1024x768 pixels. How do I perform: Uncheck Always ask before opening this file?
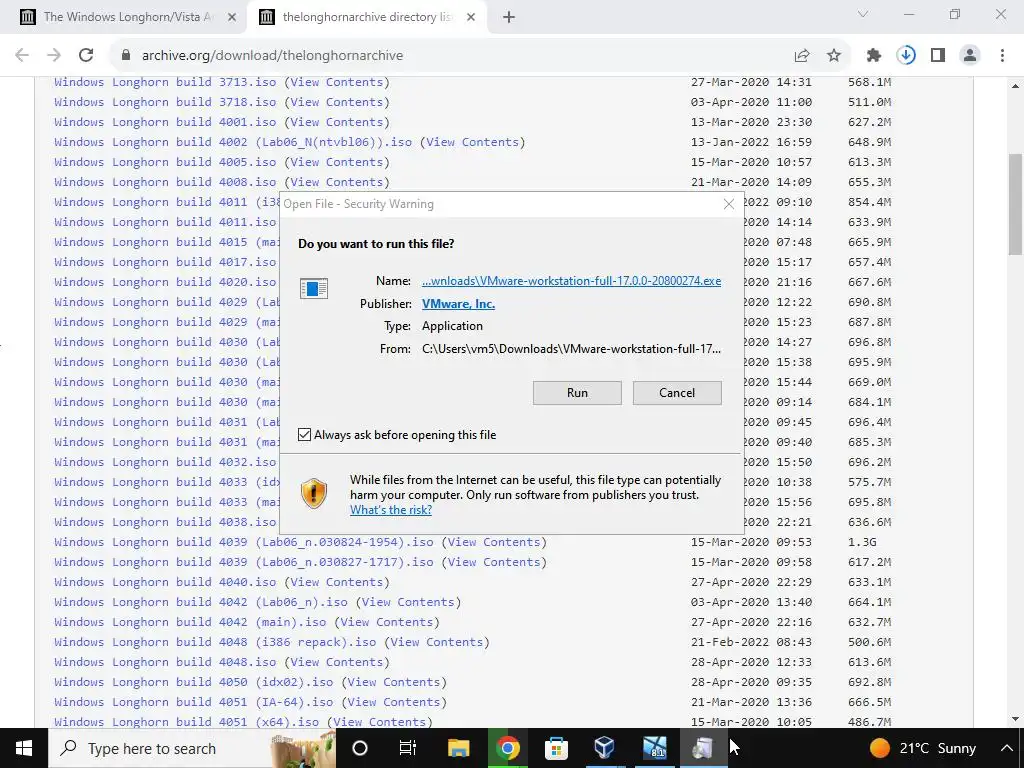304,434
